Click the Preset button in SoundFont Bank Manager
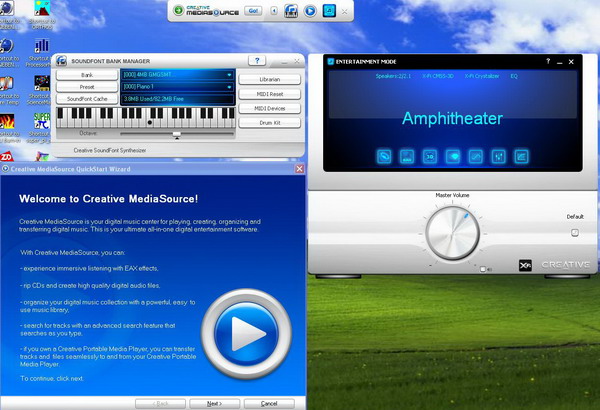The height and width of the screenshot is (410, 600). point(87,87)
